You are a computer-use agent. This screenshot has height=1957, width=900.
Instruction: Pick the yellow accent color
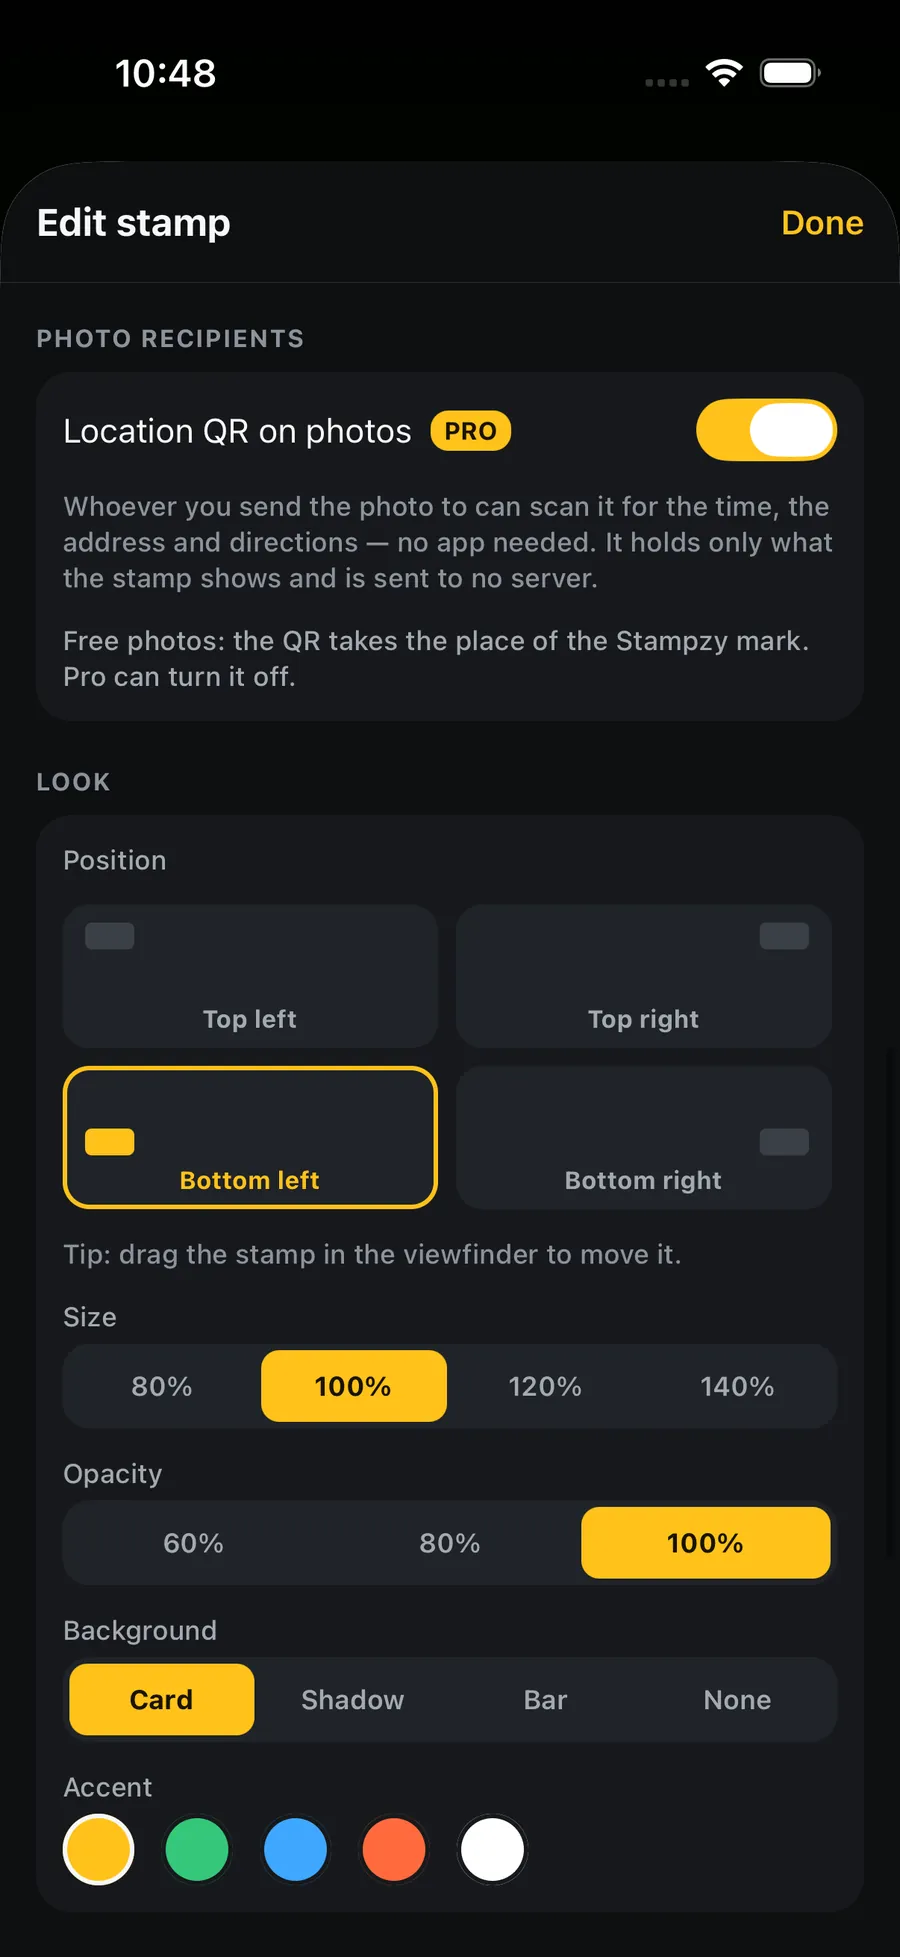tap(99, 1850)
